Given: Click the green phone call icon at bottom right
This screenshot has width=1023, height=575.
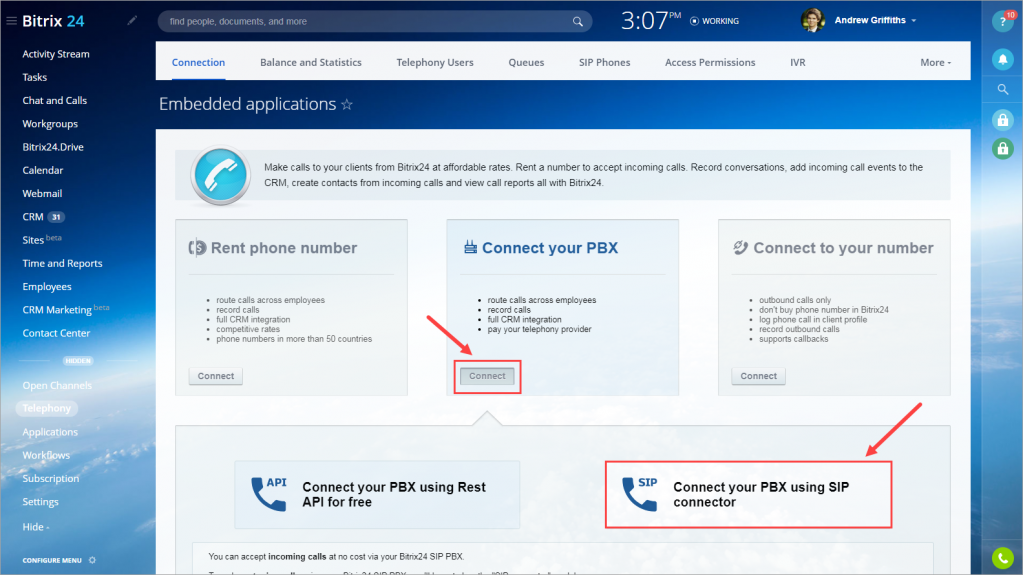Looking at the screenshot, I should pos(1003,558).
